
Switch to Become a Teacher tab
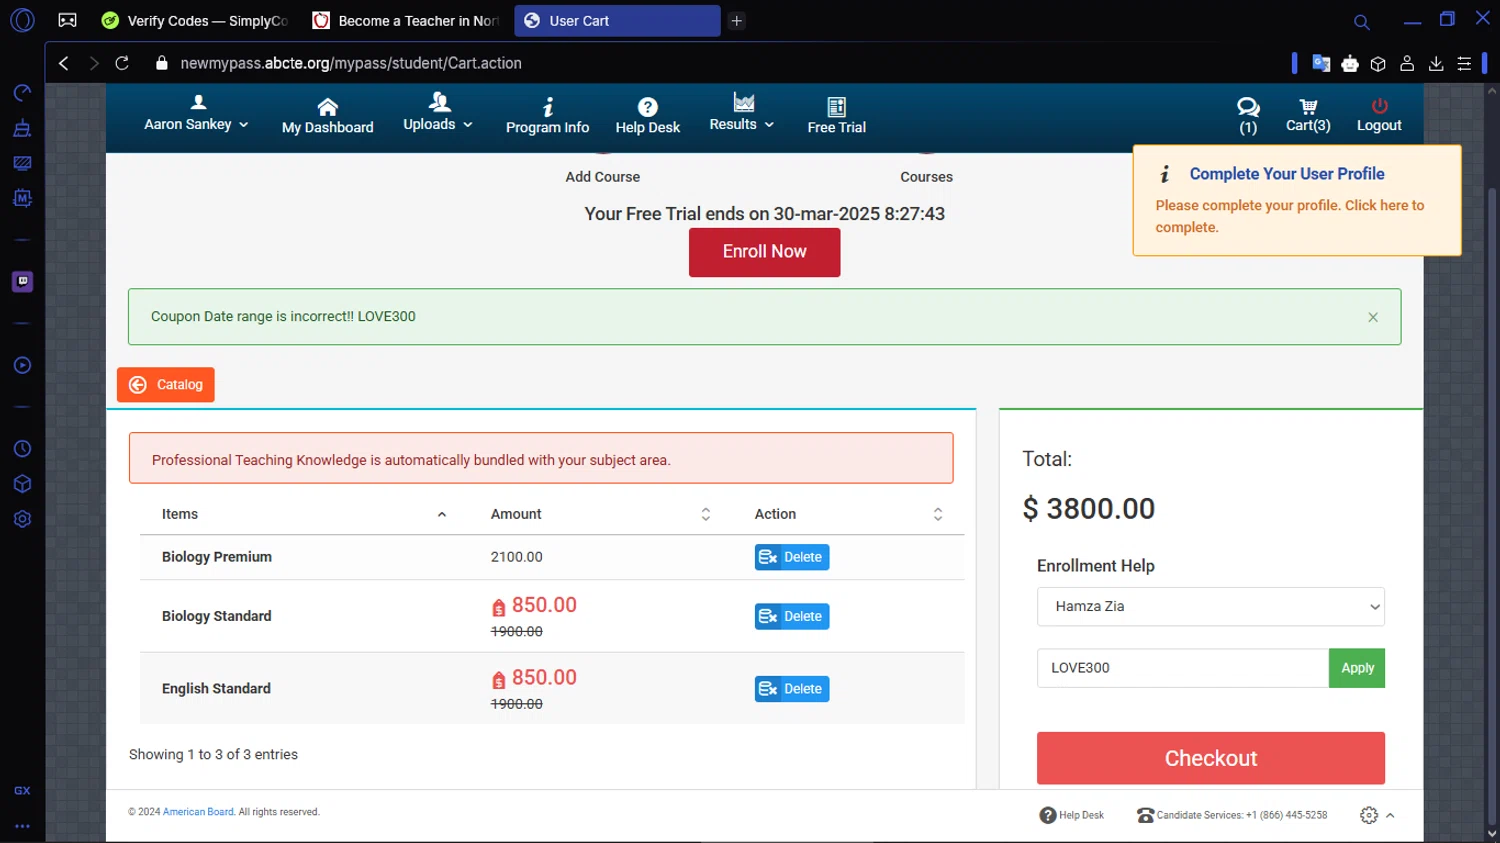click(x=406, y=21)
